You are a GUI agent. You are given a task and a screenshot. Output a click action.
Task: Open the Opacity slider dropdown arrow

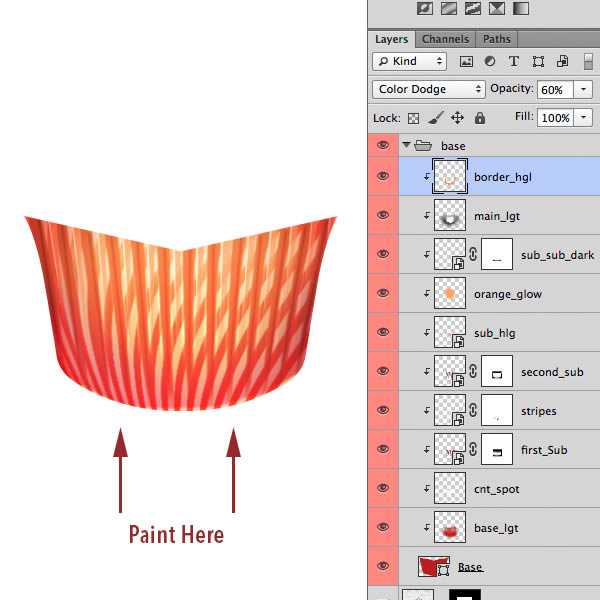click(x=584, y=90)
